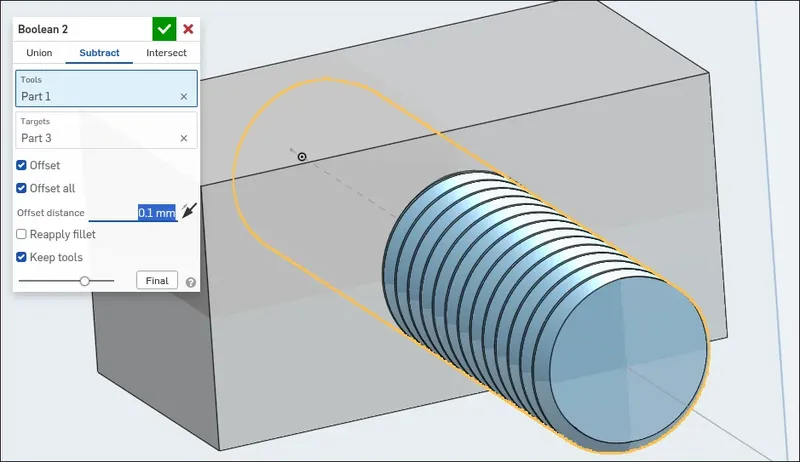Uncheck the Offset checkbox
Screen dimensions: 800x462
(x=22, y=164)
